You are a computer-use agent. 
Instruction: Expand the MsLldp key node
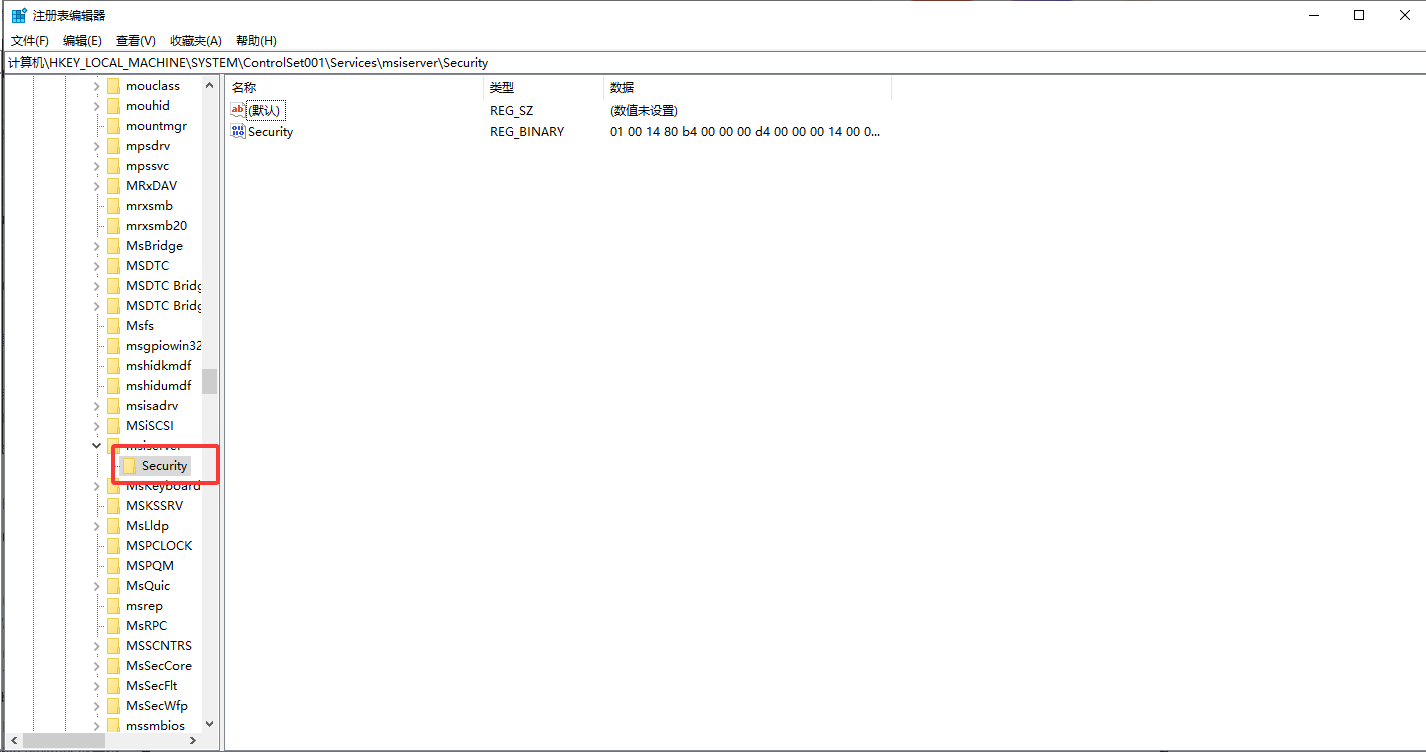pyautogui.click(x=97, y=526)
